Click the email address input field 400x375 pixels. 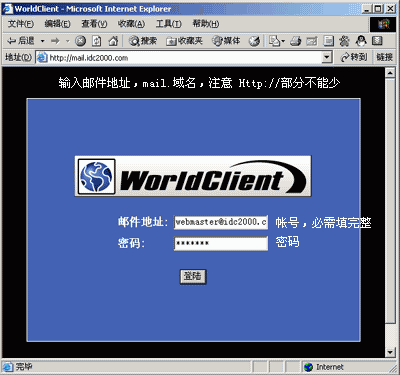(x=221, y=222)
